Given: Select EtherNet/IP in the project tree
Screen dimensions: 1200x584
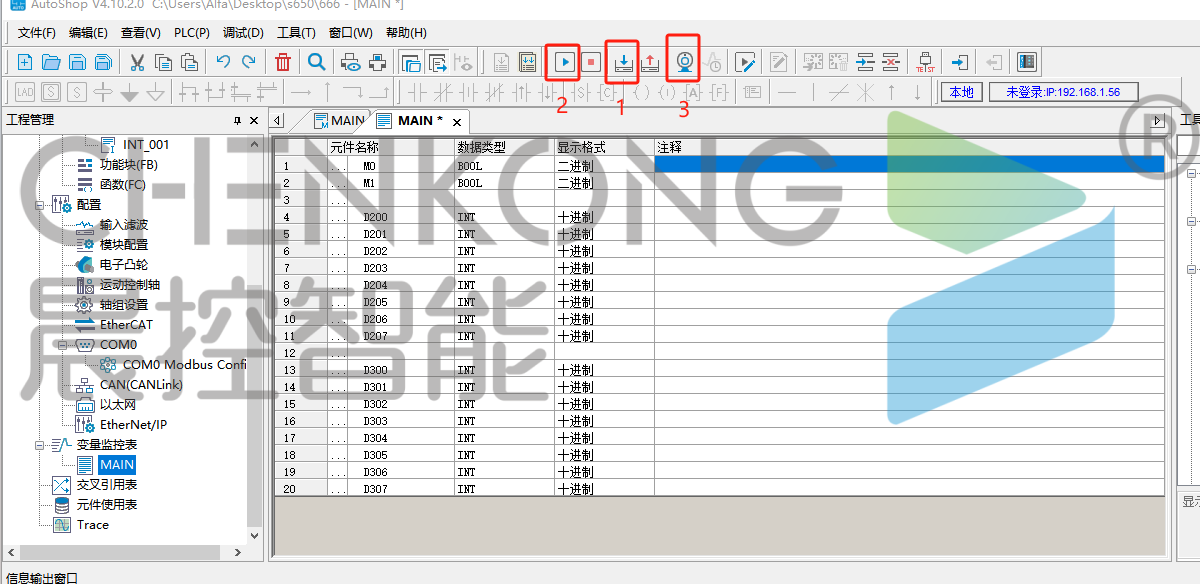Looking at the screenshot, I should coord(134,424).
